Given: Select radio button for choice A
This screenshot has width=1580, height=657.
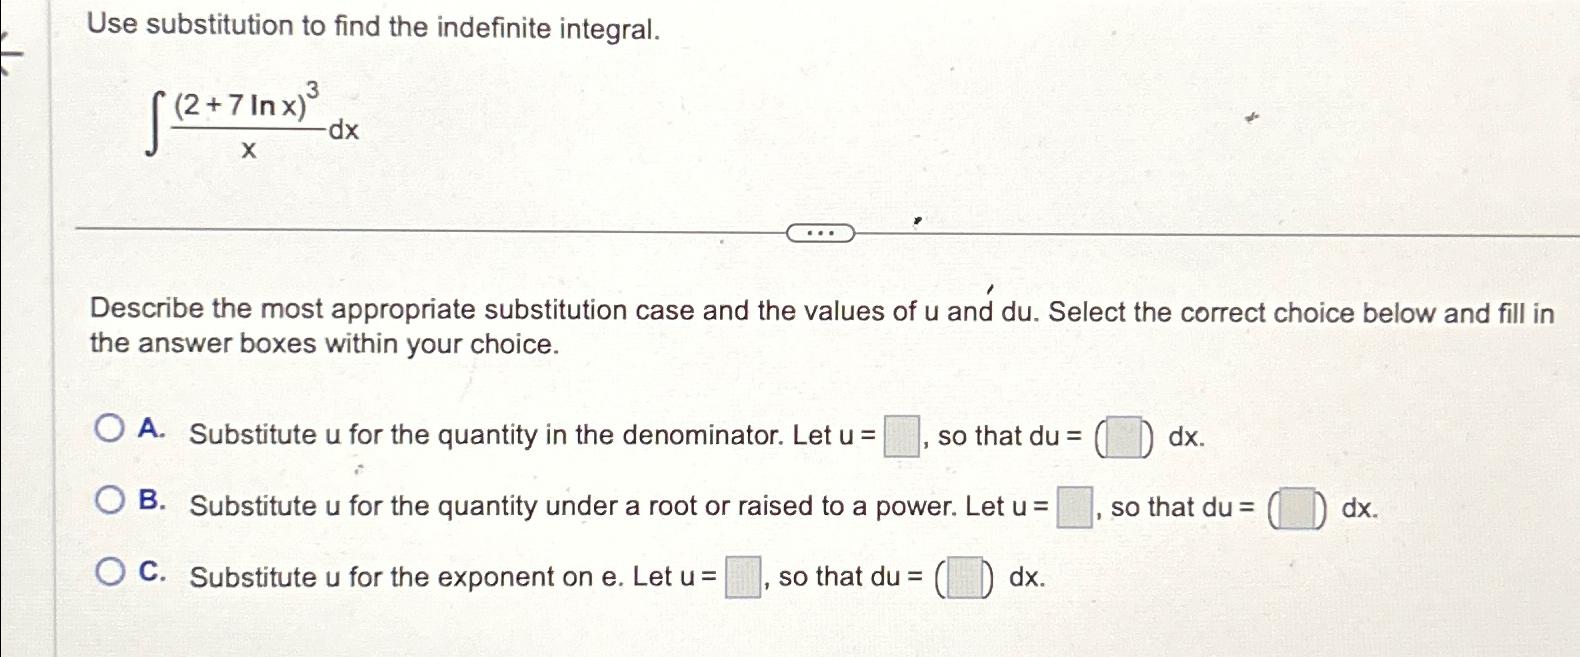Looking at the screenshot, I should point(111,427).
